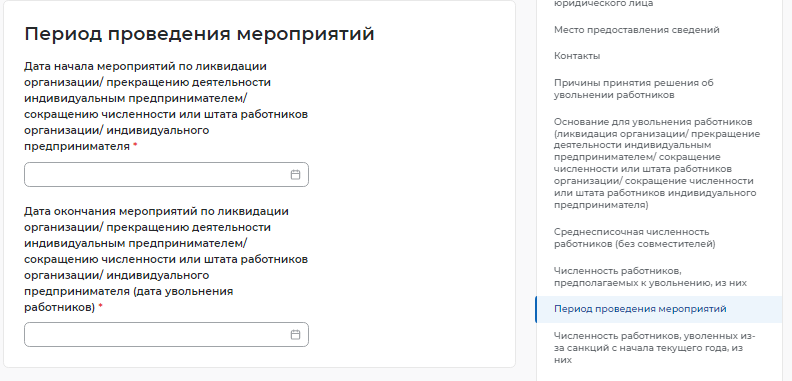Click the 'Дата начала мероприятий' field label
This screenshot has height=381, width=792.
(166, 106)
